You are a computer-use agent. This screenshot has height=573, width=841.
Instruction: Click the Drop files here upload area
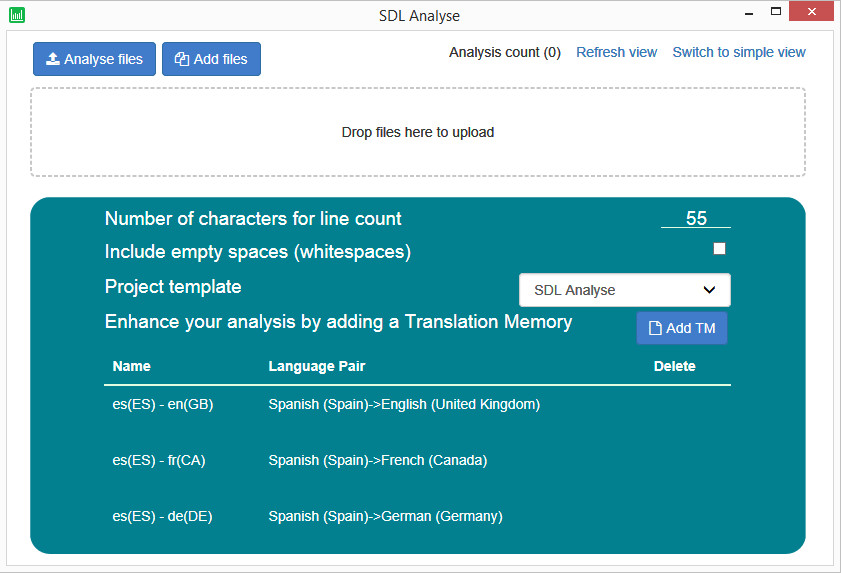pyautogui.click(x=418, y=132)
